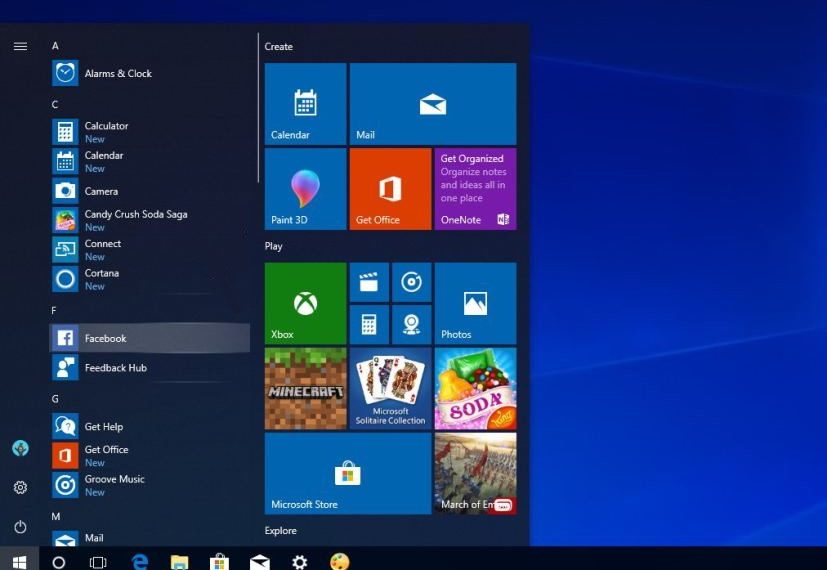
Task: Open the Microsoft Solitaire Collection tile
Action: [390, 388]
